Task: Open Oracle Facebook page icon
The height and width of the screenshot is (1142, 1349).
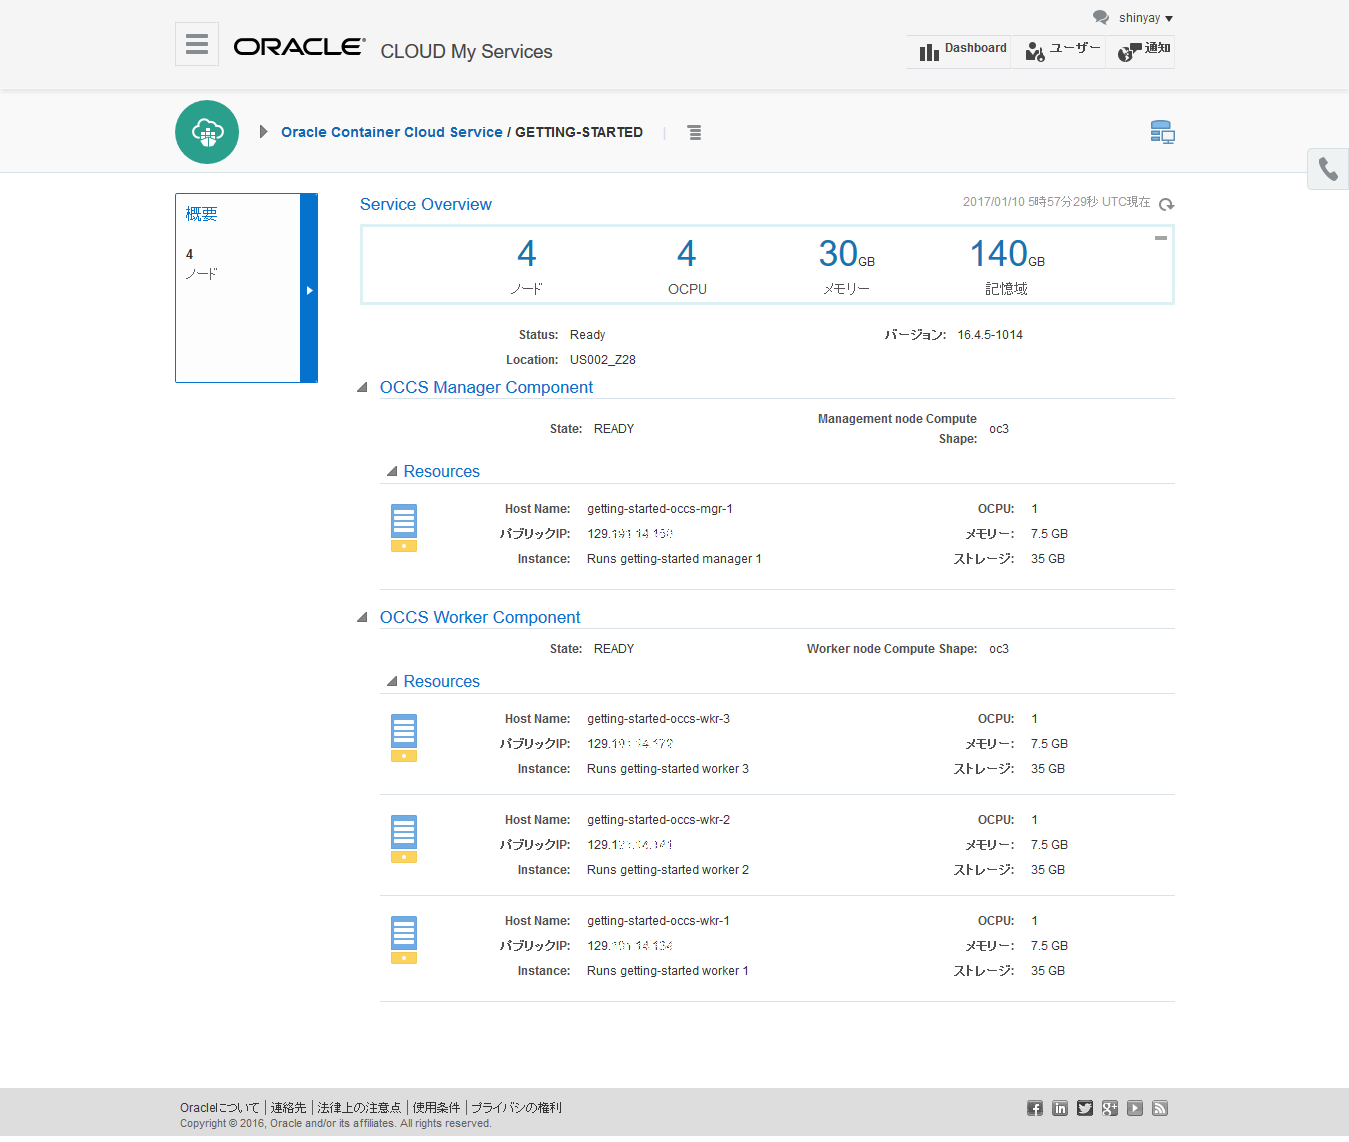Action: pos(1035,1108)
